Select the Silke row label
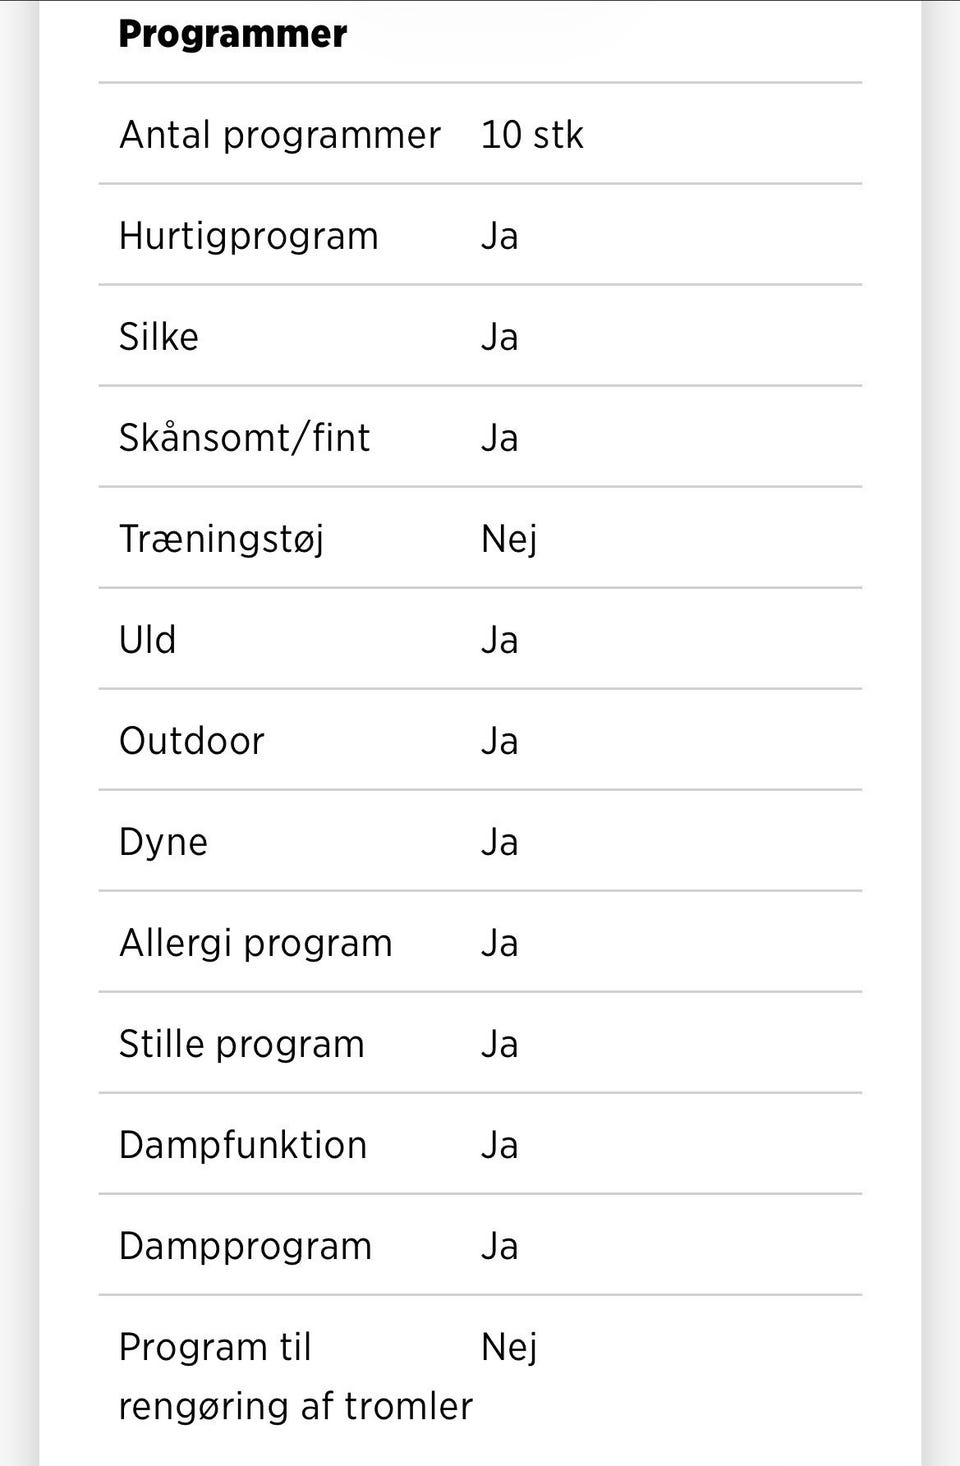This screenshot has width=960, height=1466. [x=158, y=337]
